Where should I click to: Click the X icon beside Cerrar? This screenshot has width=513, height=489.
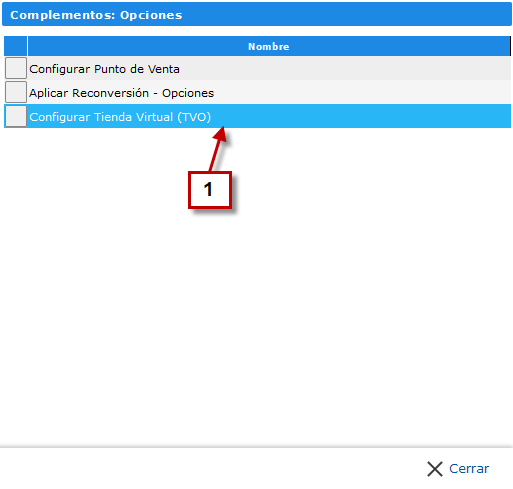pyautogui.click(x=435, y=469)
